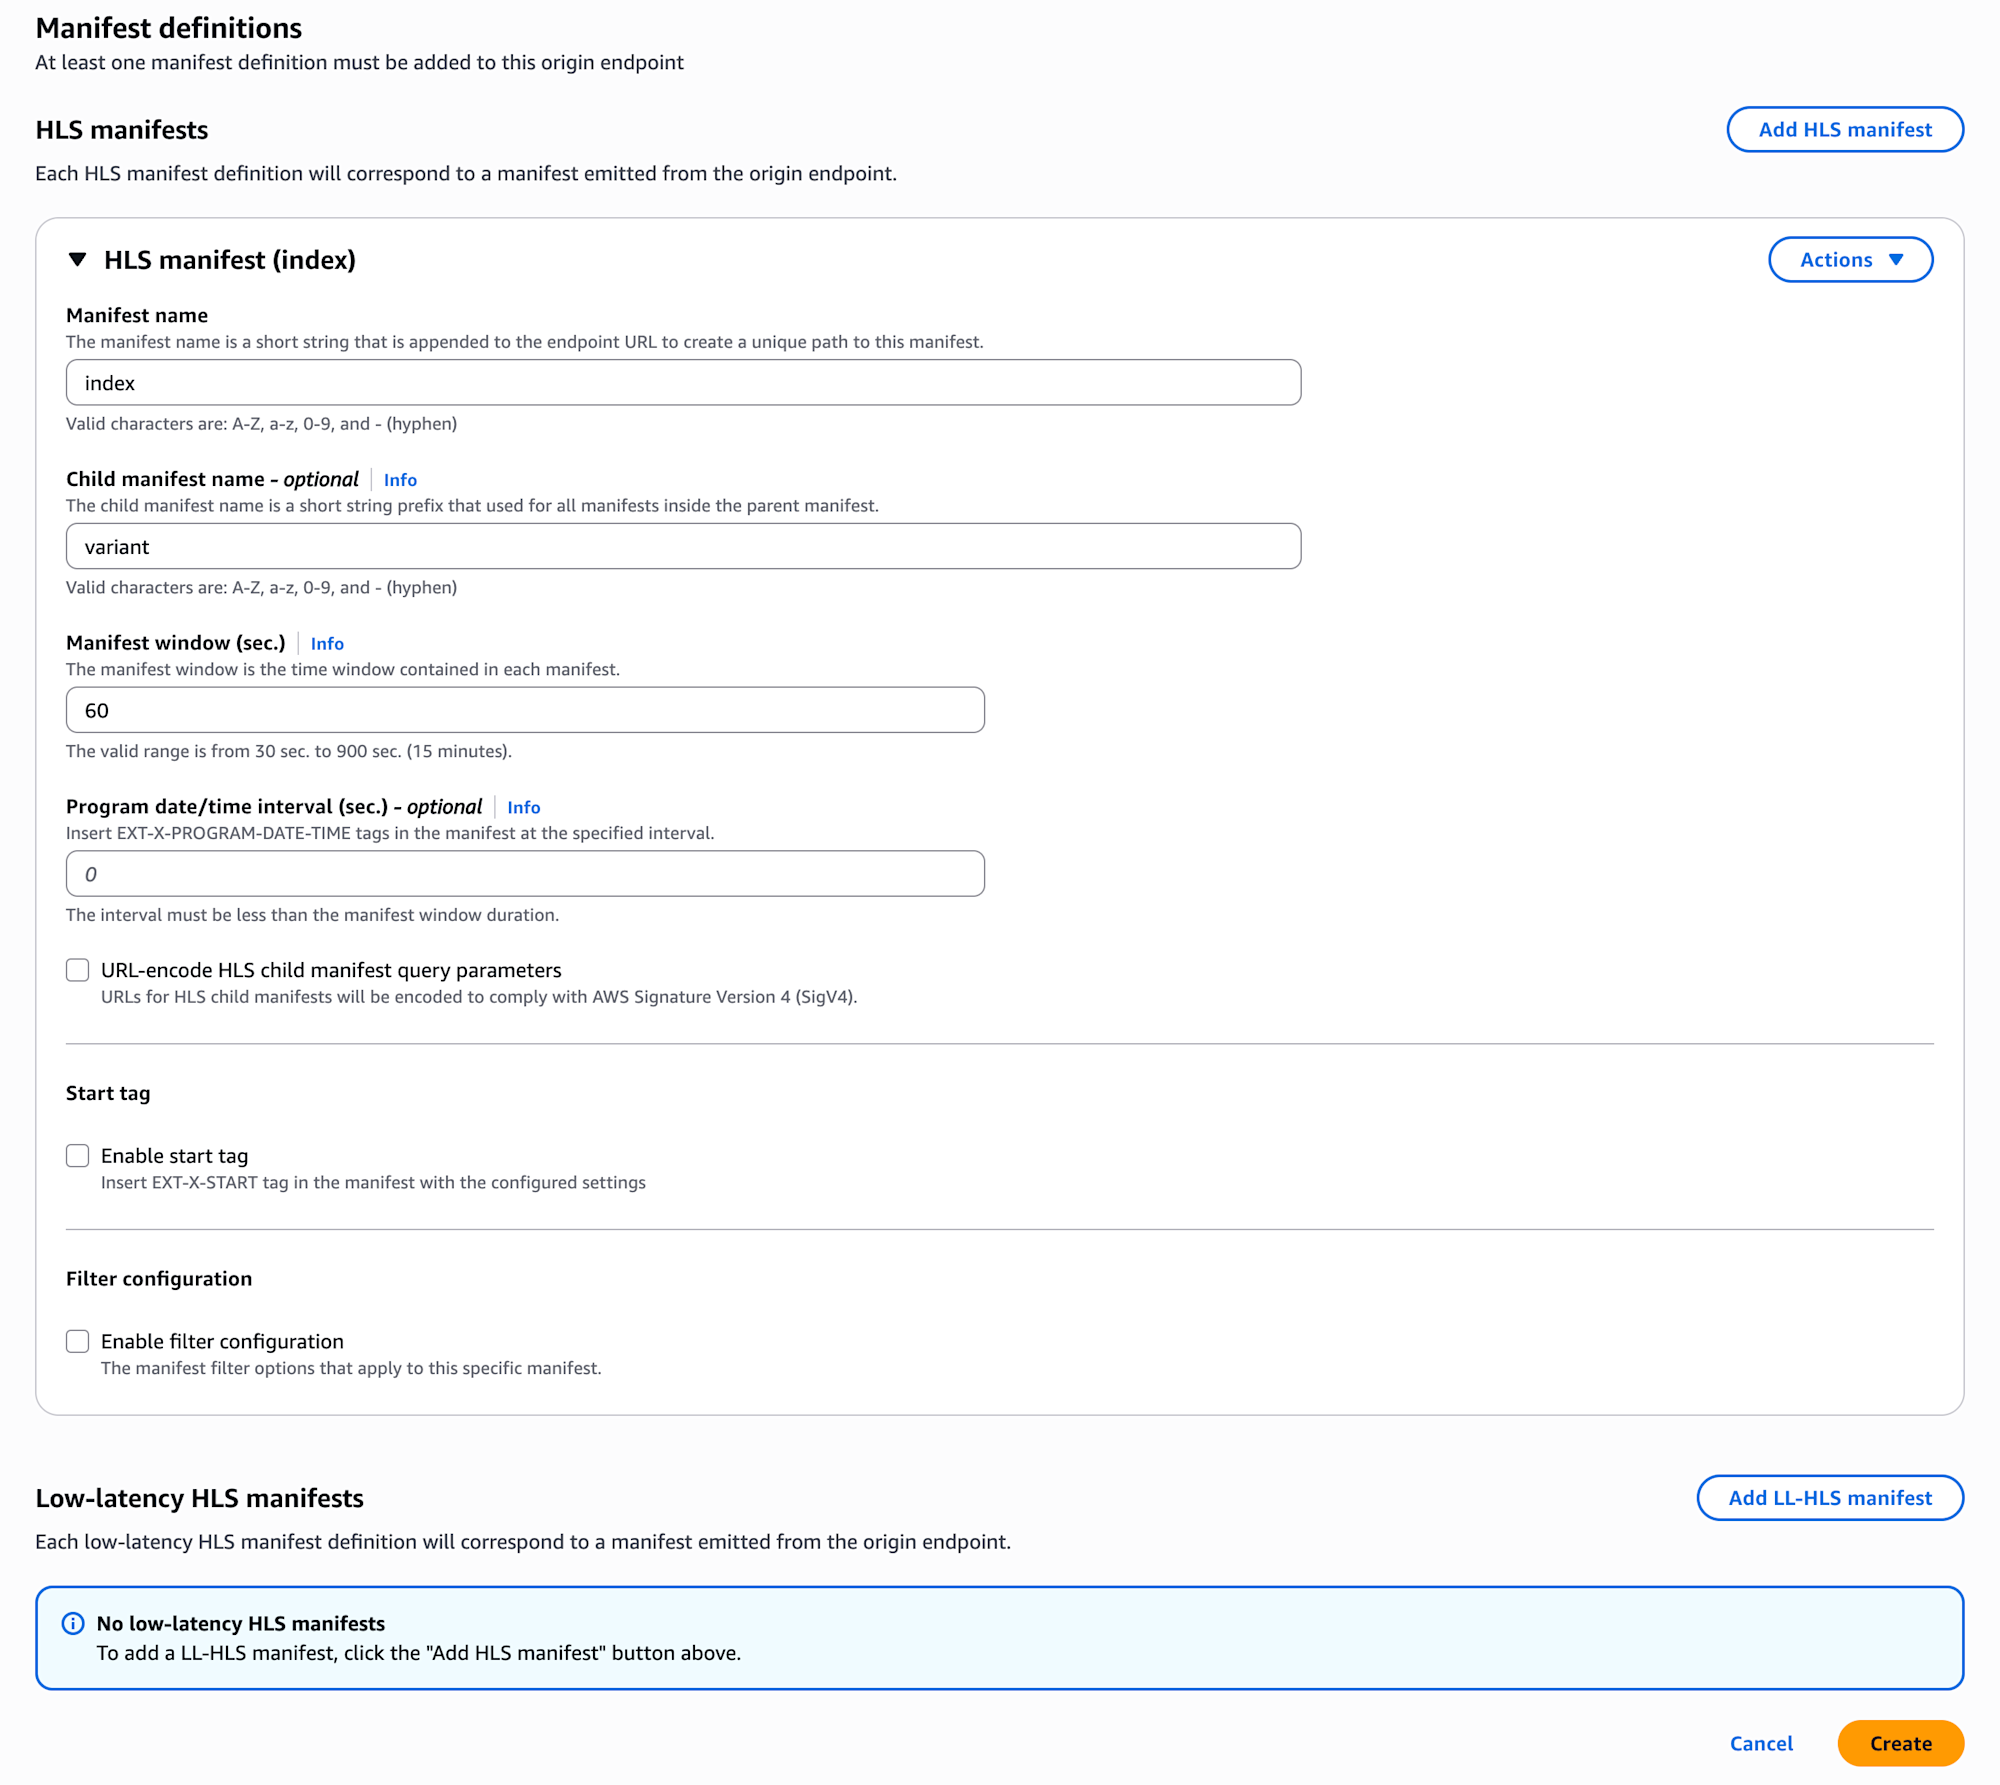This screenshot has height=1785, width=2000.
Task: Focus the Manifest window seconds field
Action: click(525, 711)
